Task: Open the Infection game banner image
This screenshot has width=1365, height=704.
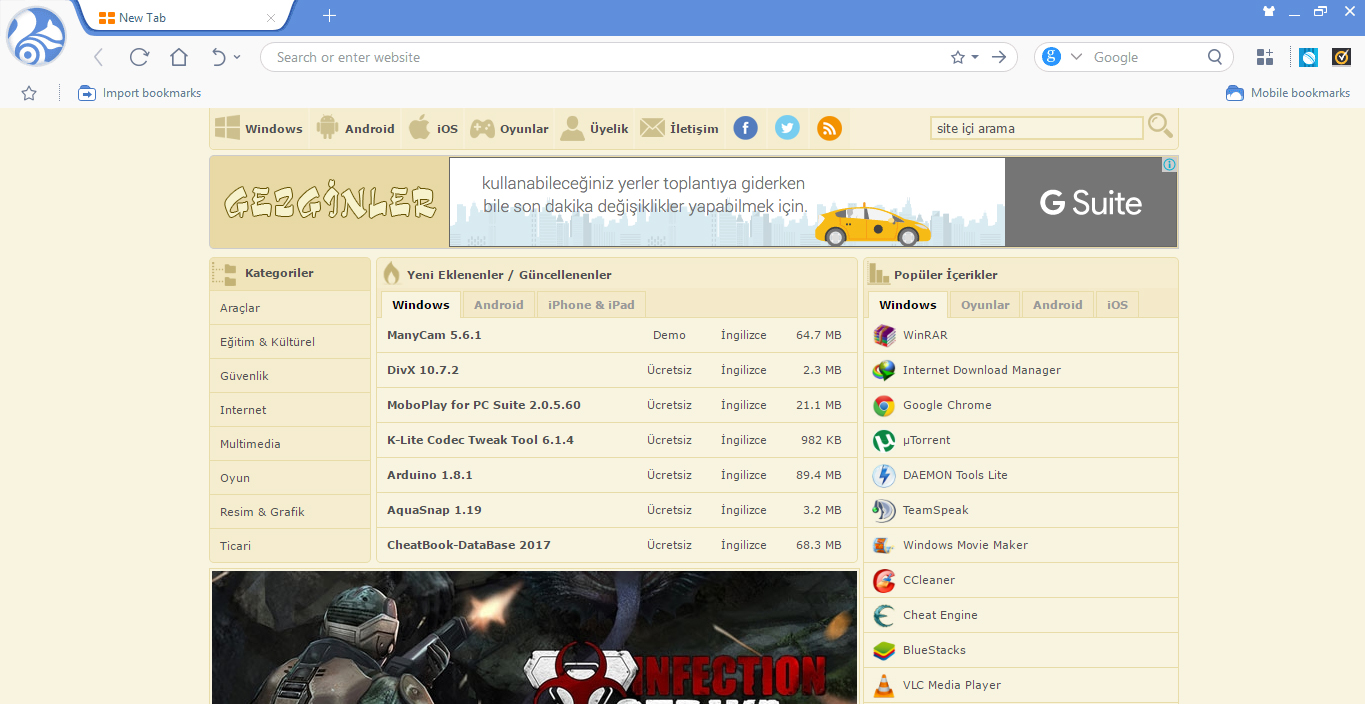Action: pos(534,637)
